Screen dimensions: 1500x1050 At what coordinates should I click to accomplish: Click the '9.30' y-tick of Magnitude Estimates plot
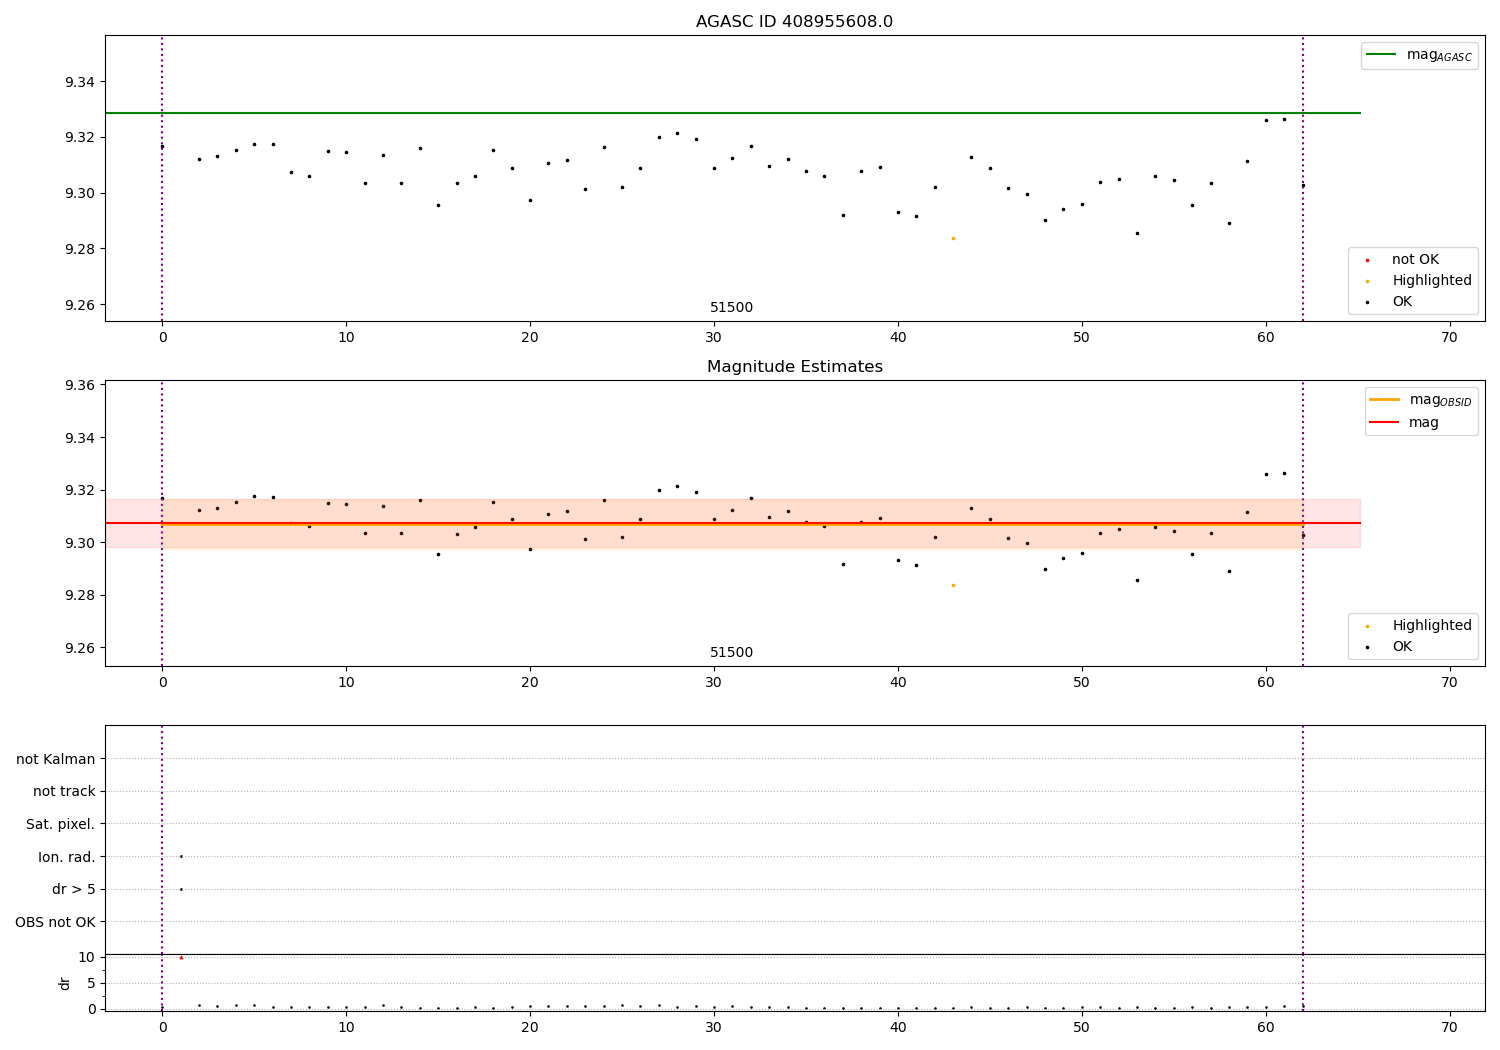80,543
